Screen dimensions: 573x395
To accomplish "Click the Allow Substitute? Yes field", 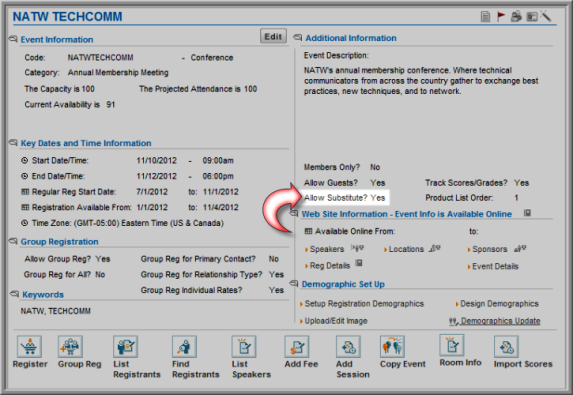I will pos(345,198).
